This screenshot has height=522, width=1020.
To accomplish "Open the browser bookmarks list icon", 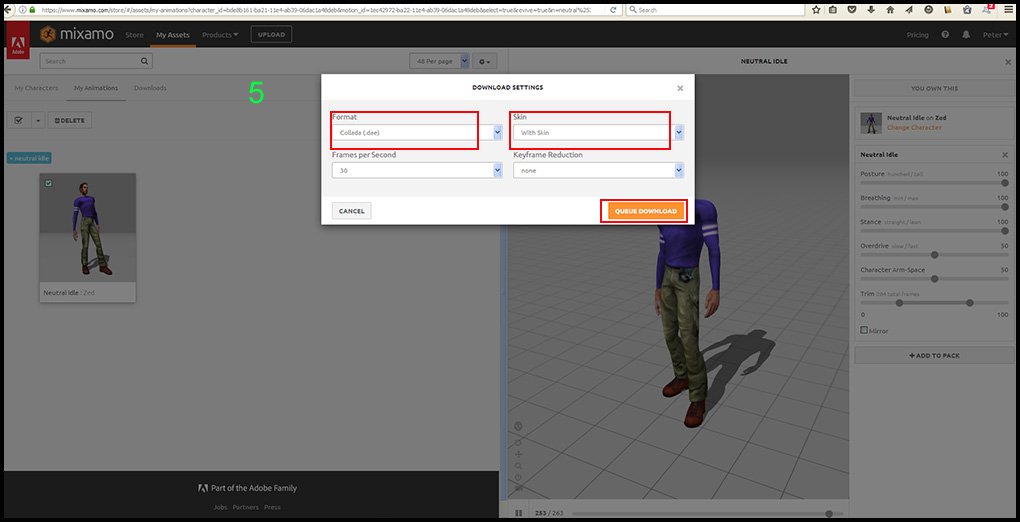I will coord(833,10).
